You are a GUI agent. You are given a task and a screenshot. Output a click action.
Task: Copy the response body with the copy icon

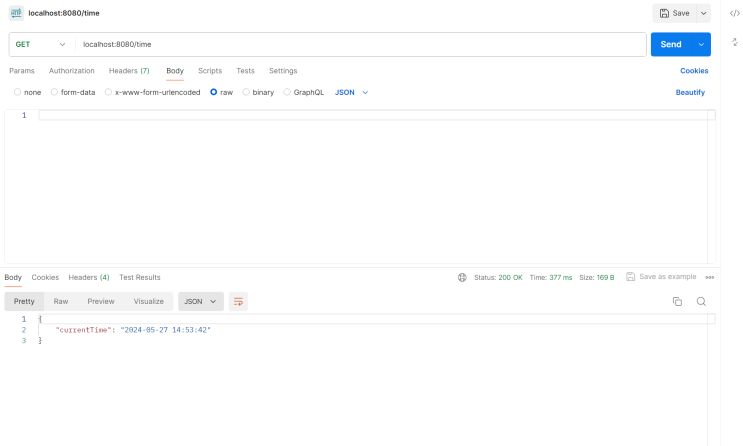click(x=677, y=301)
